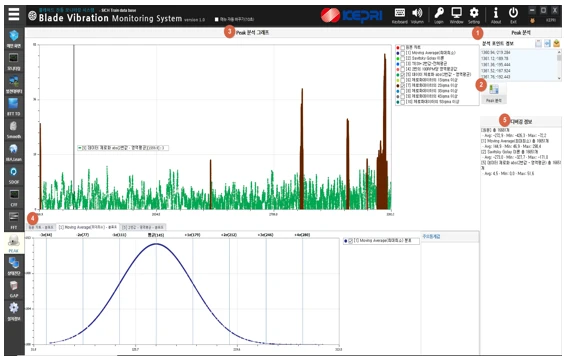Viewport: 568px width, 363px height.
Task: Toggle the [6] 1Sigma legend checkbox
Action: coord(402,80)
